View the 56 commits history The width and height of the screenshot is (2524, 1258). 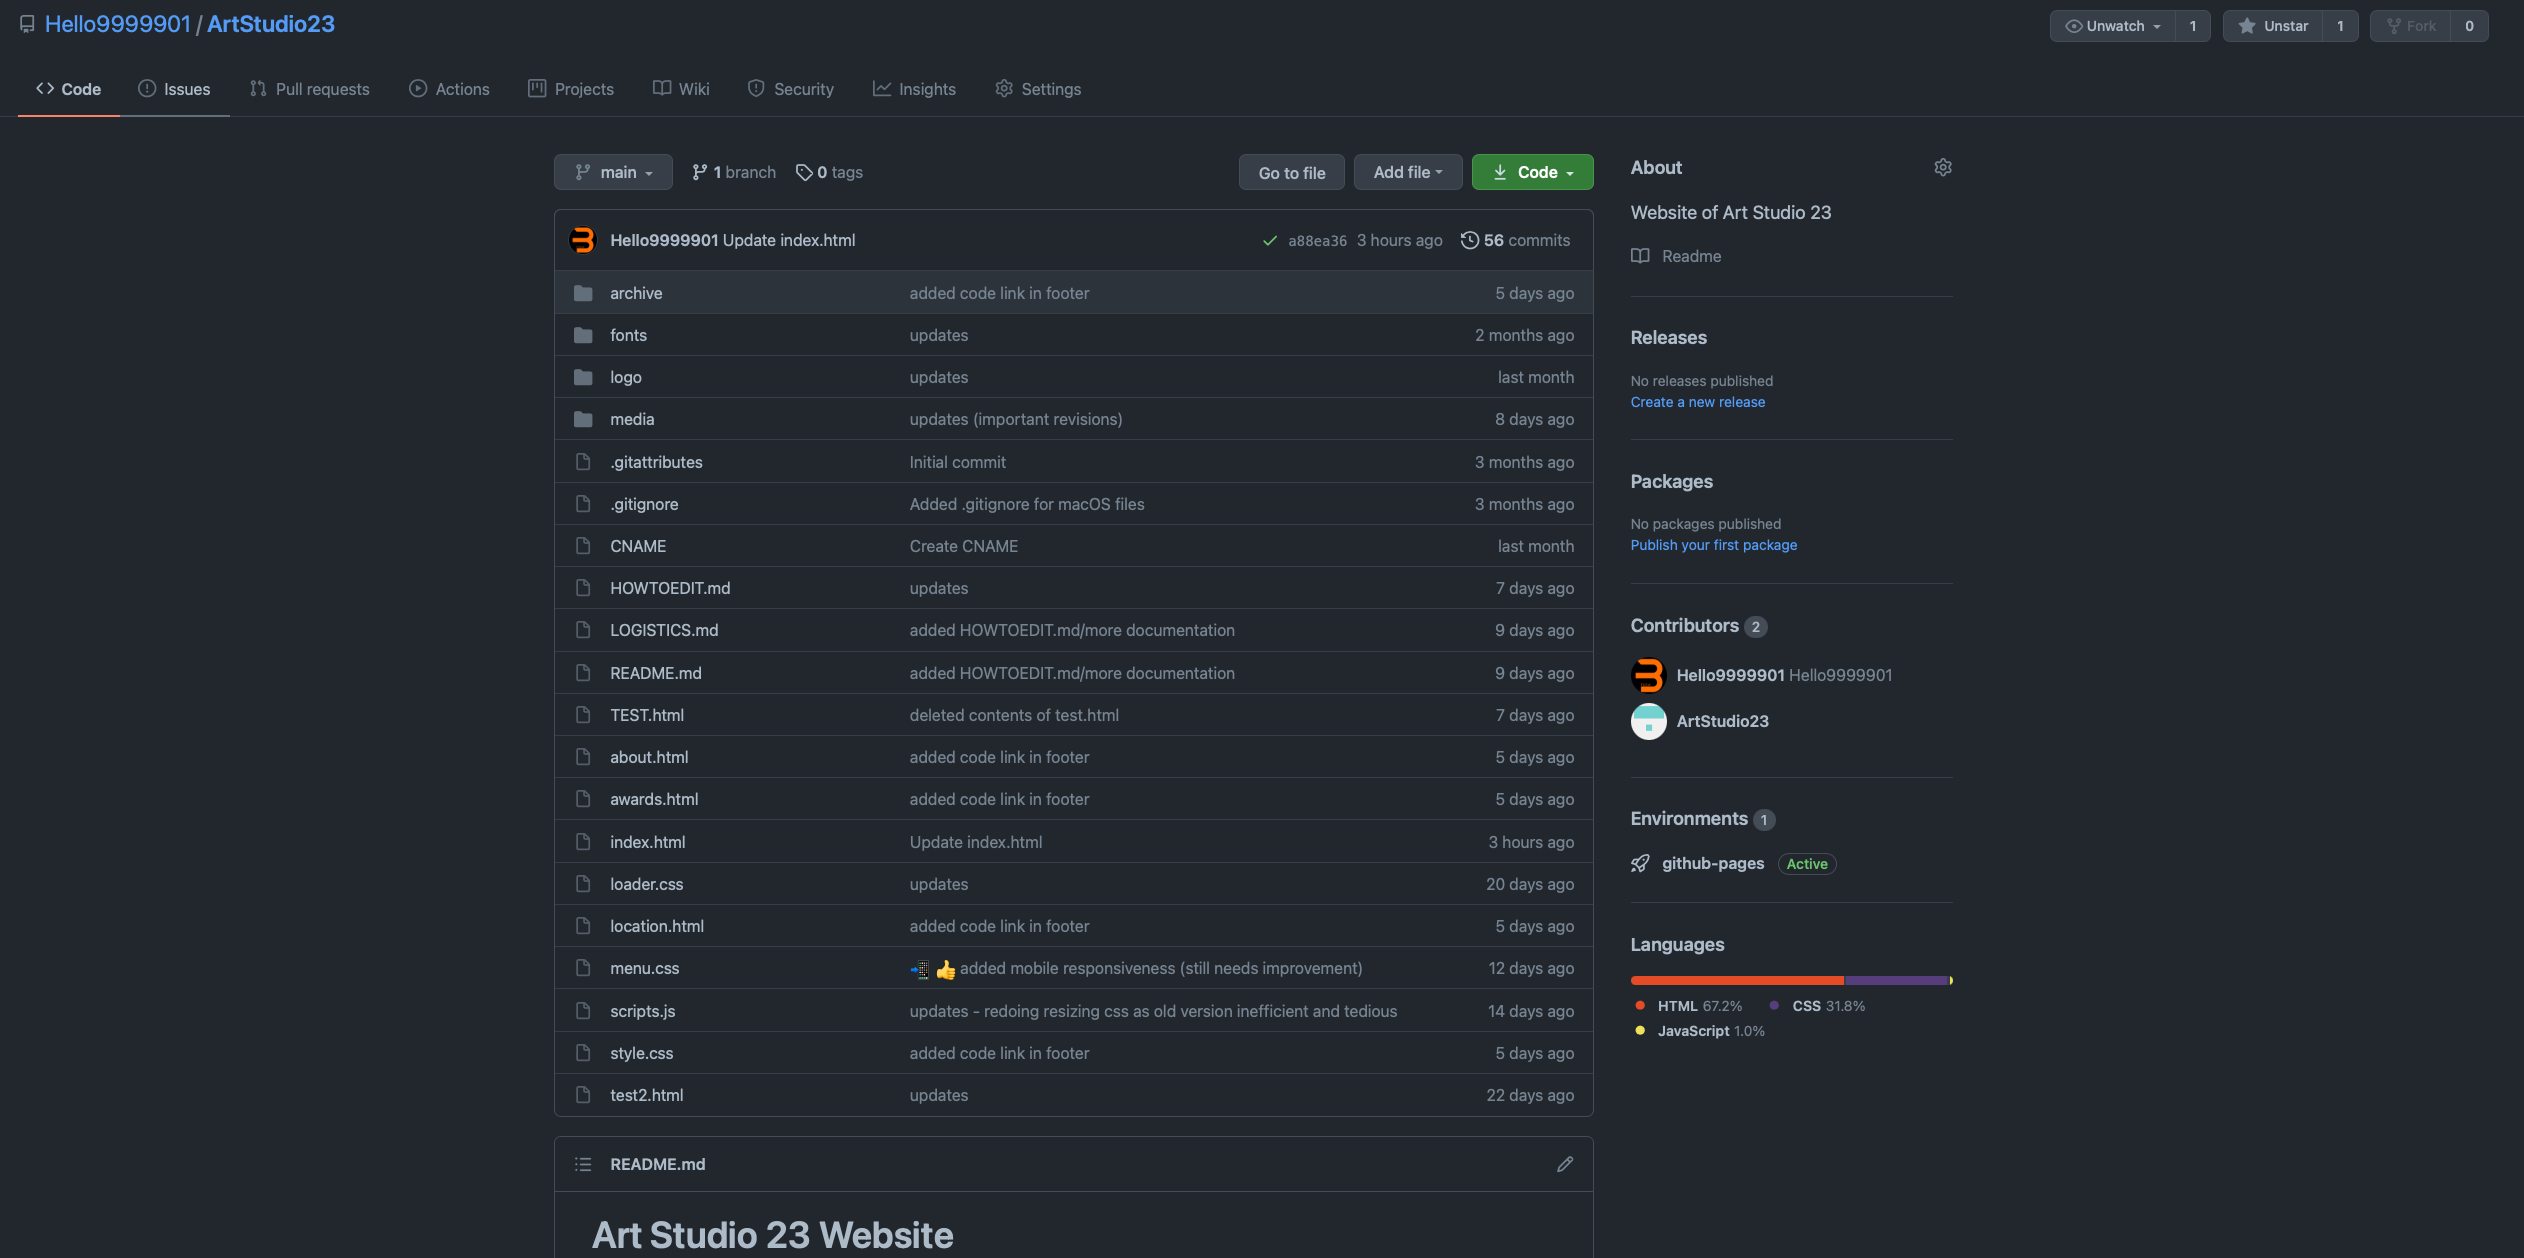(1515, 240)
